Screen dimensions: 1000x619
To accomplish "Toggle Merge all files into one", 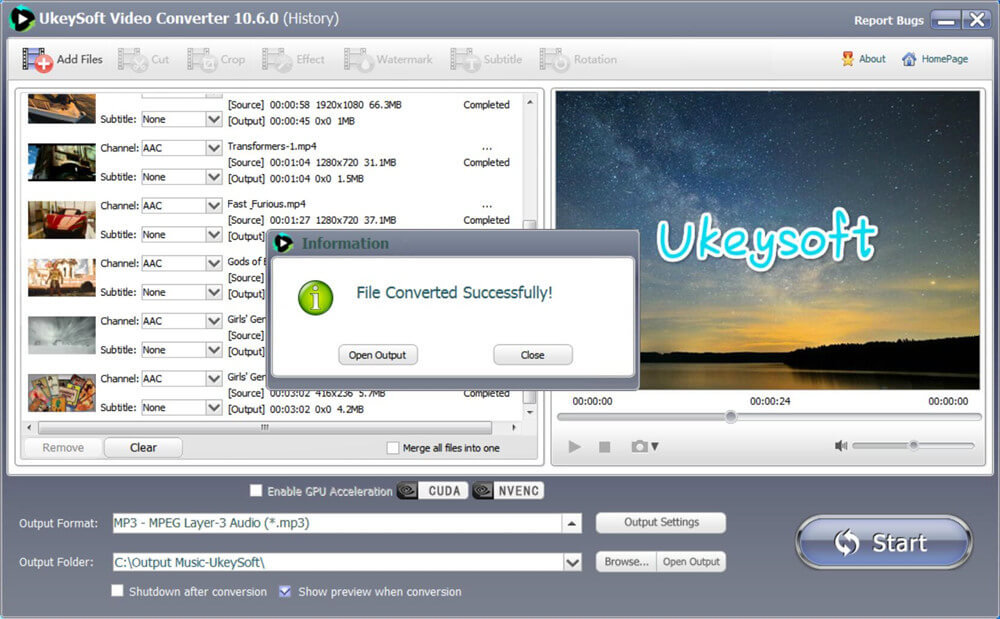I will [393, 448].
